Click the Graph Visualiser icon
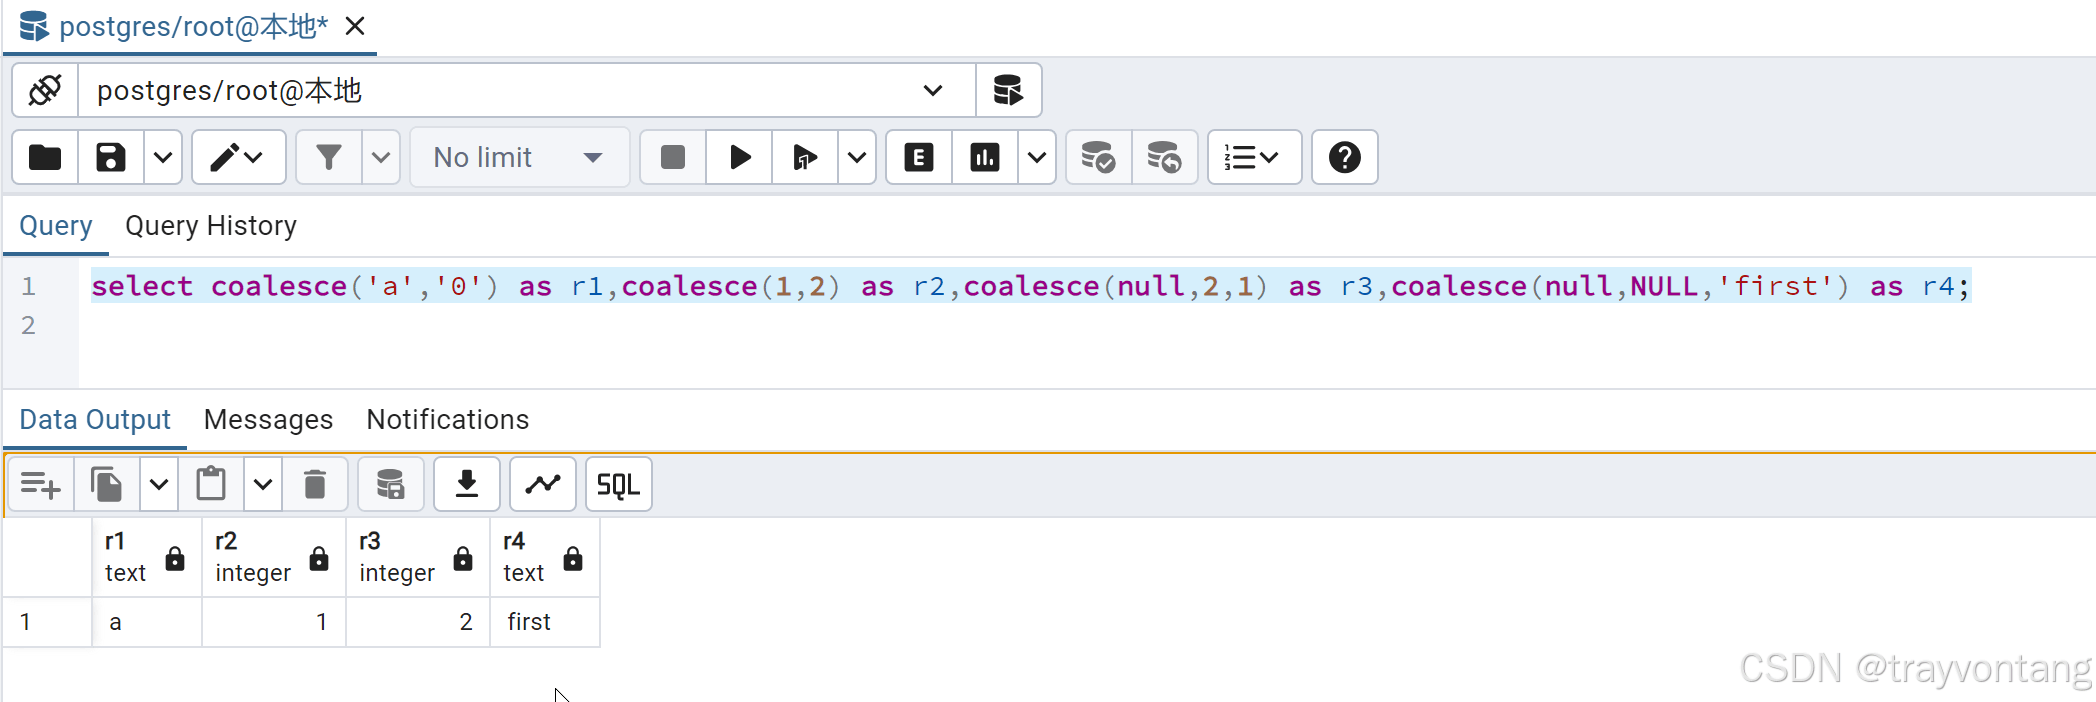2096x702 pixels. point(543,485)
